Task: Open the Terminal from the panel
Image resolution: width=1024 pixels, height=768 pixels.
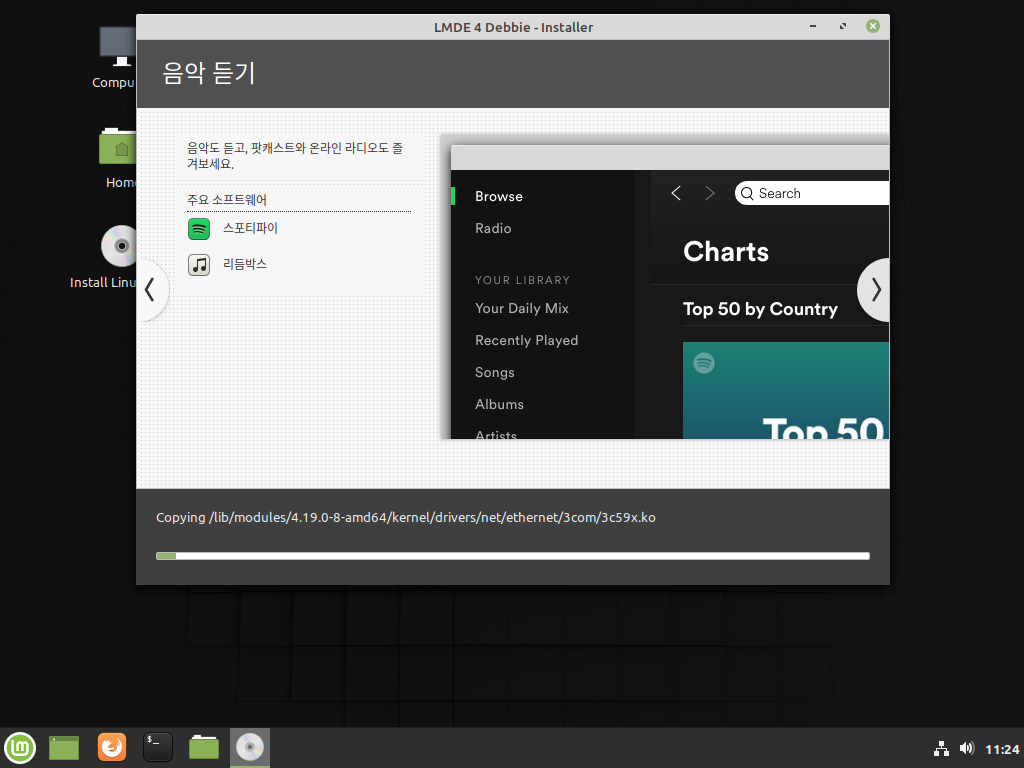Action: 157,747
